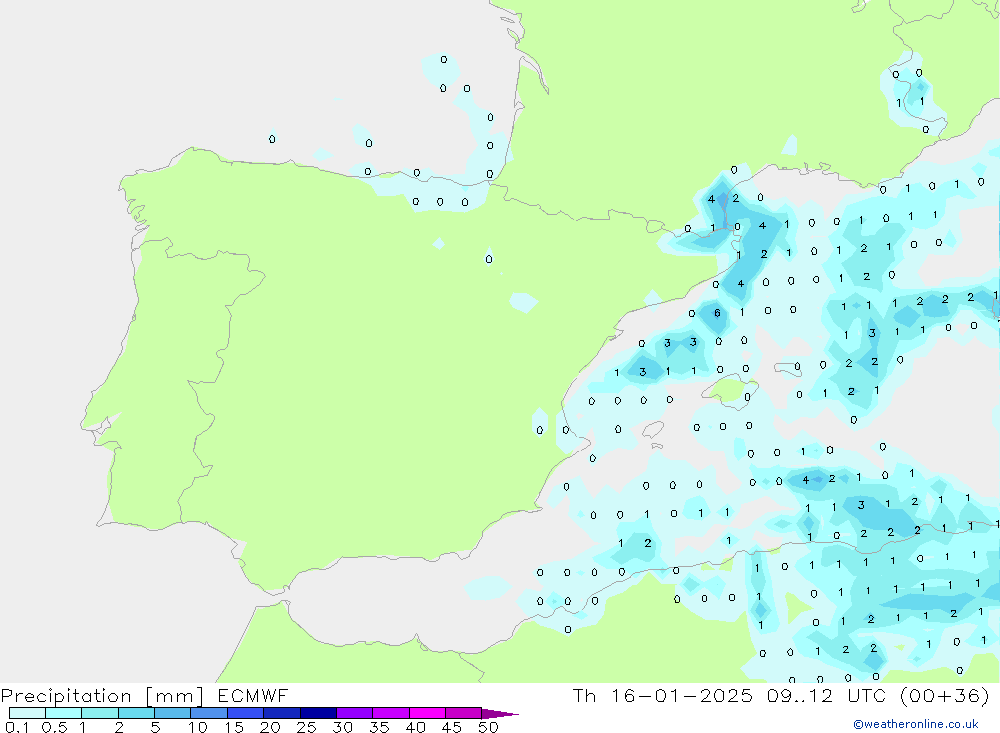Select the 5–10 mm blue legend swatch

pos(172,713)
